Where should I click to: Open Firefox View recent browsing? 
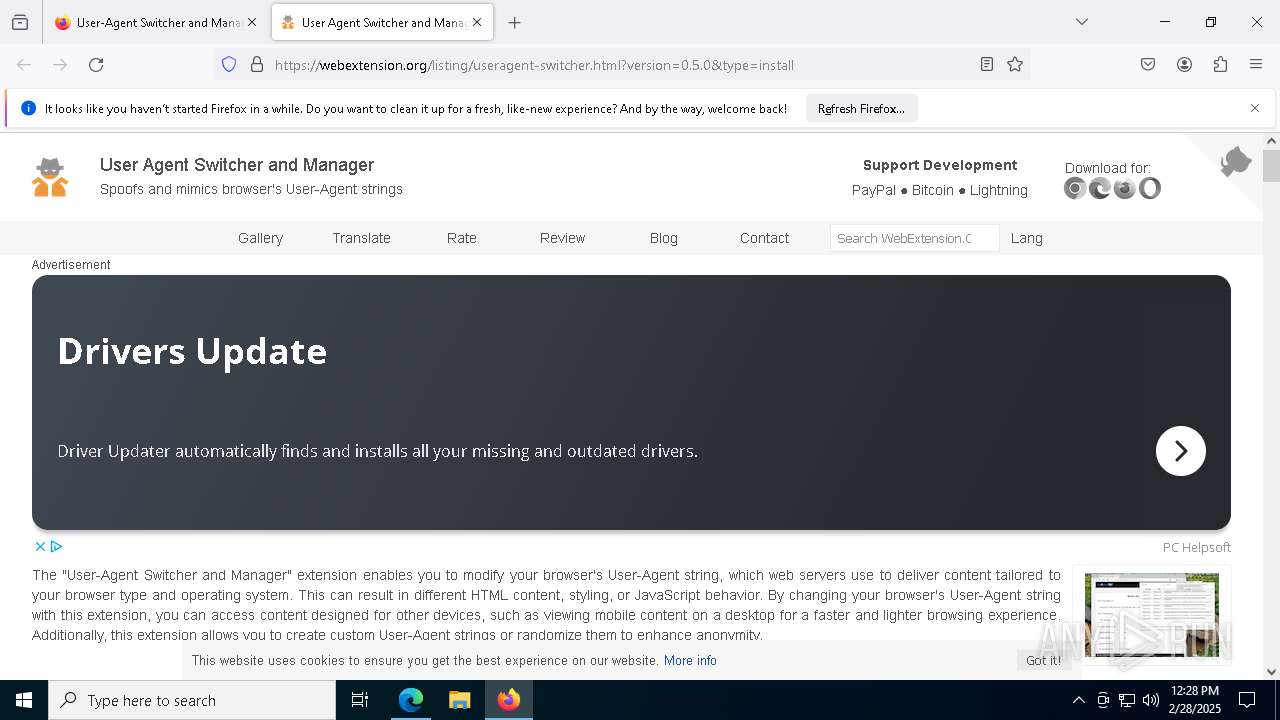20,22
